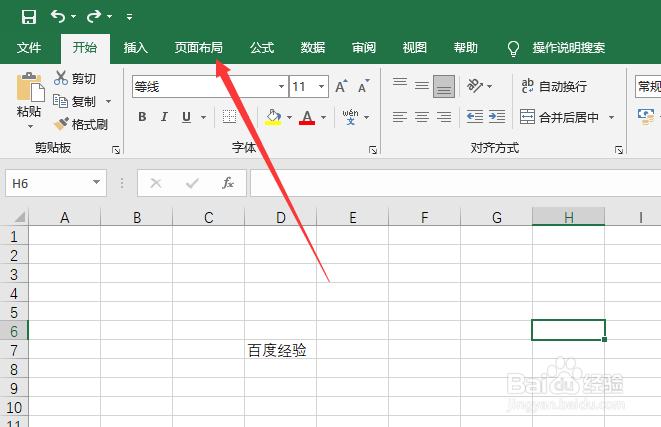Enable 自动换行 wrap text
The height and width of the screenshot is (427, 661).
(554, 86)
